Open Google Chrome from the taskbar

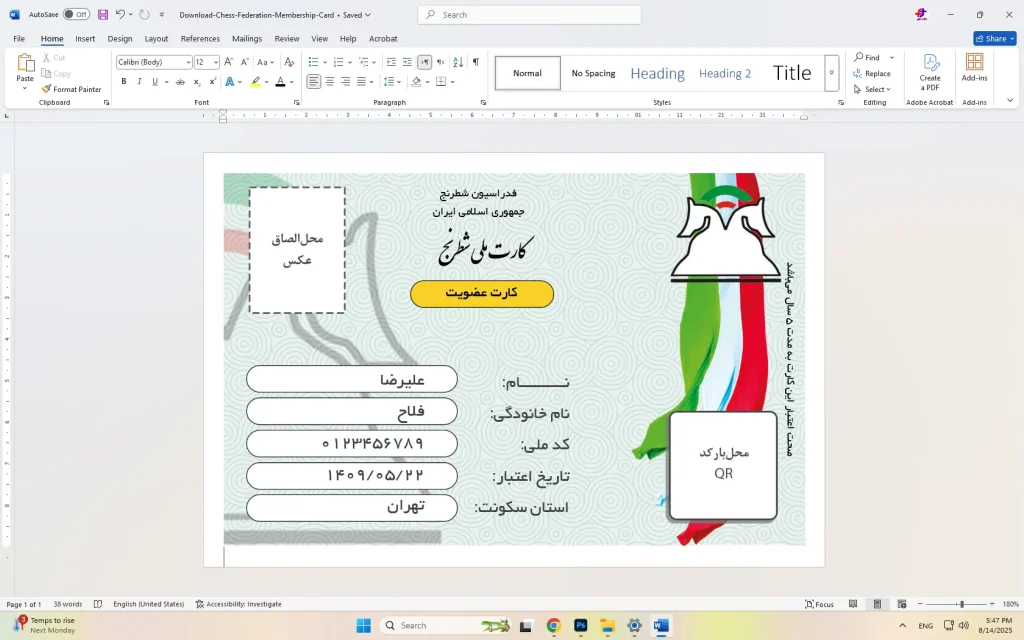(553, 626)
